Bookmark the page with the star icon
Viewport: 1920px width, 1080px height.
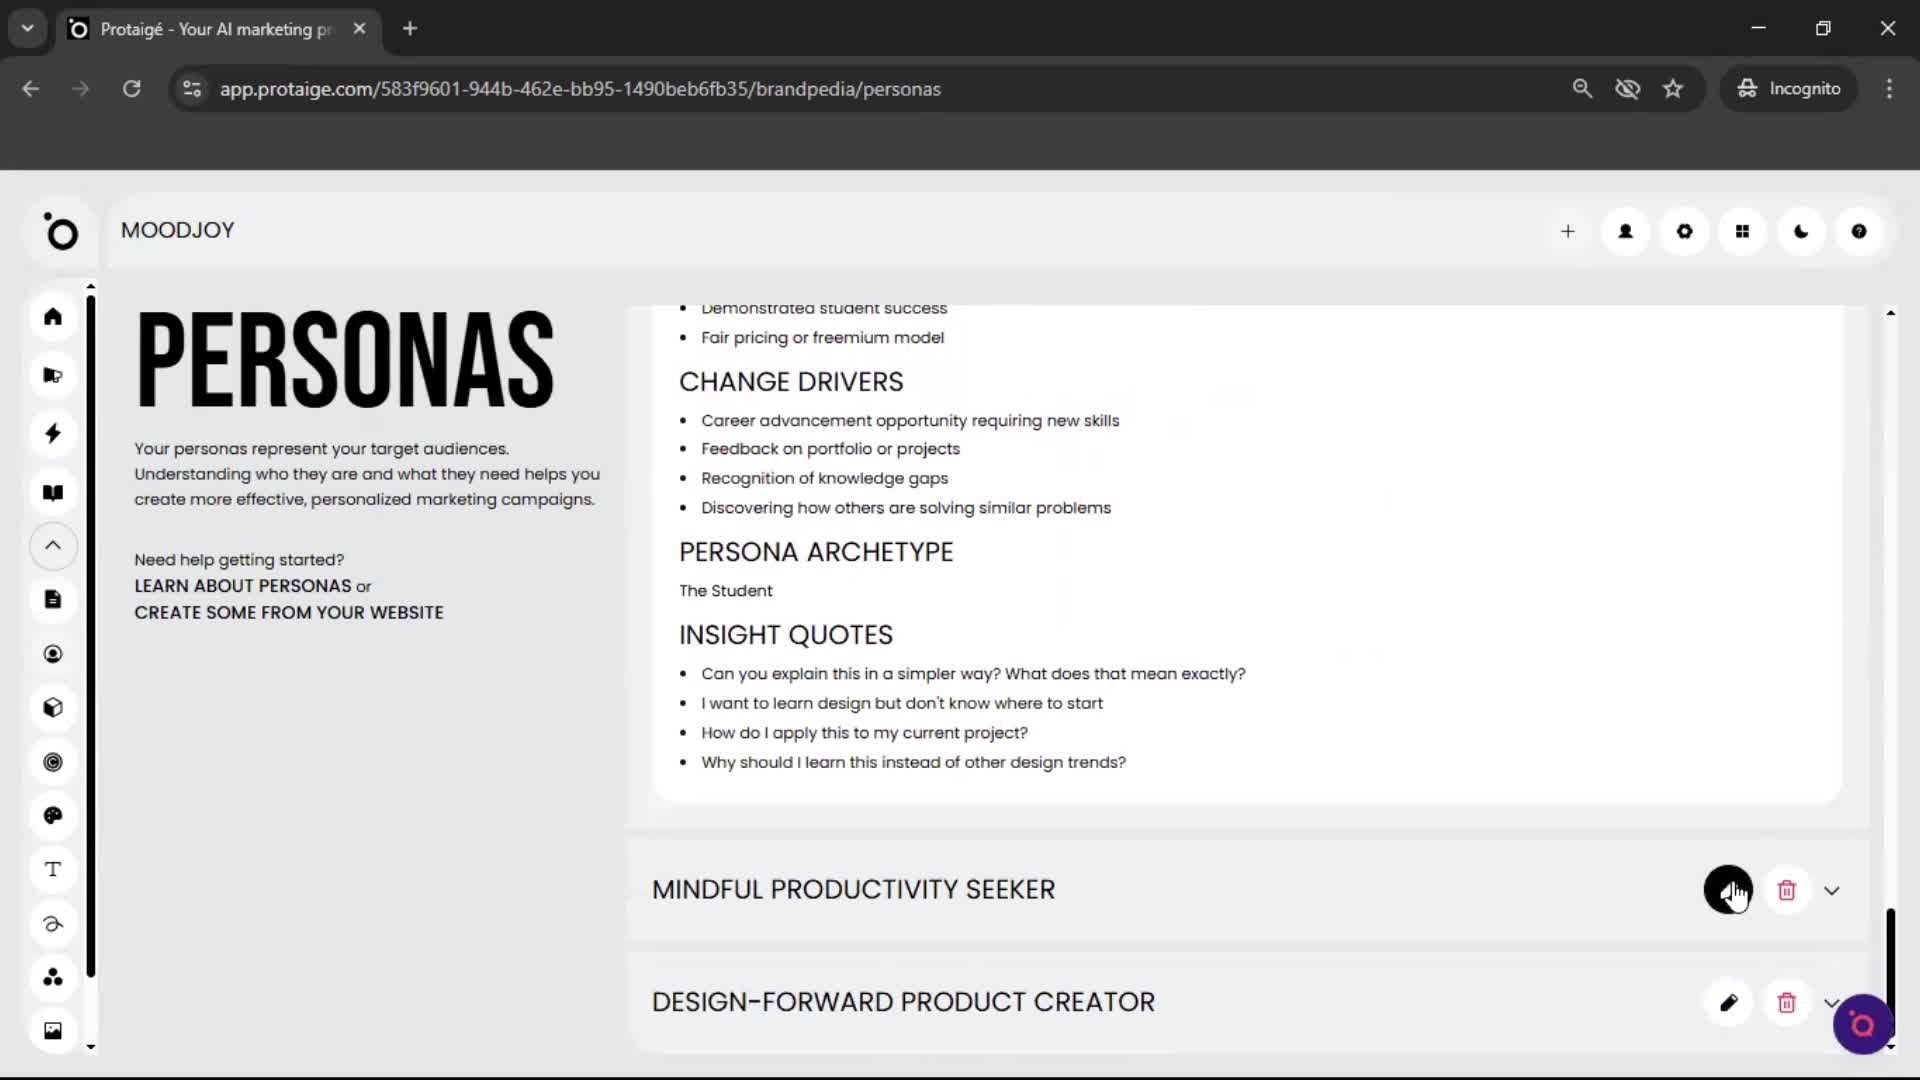[x=1673, y=88]
